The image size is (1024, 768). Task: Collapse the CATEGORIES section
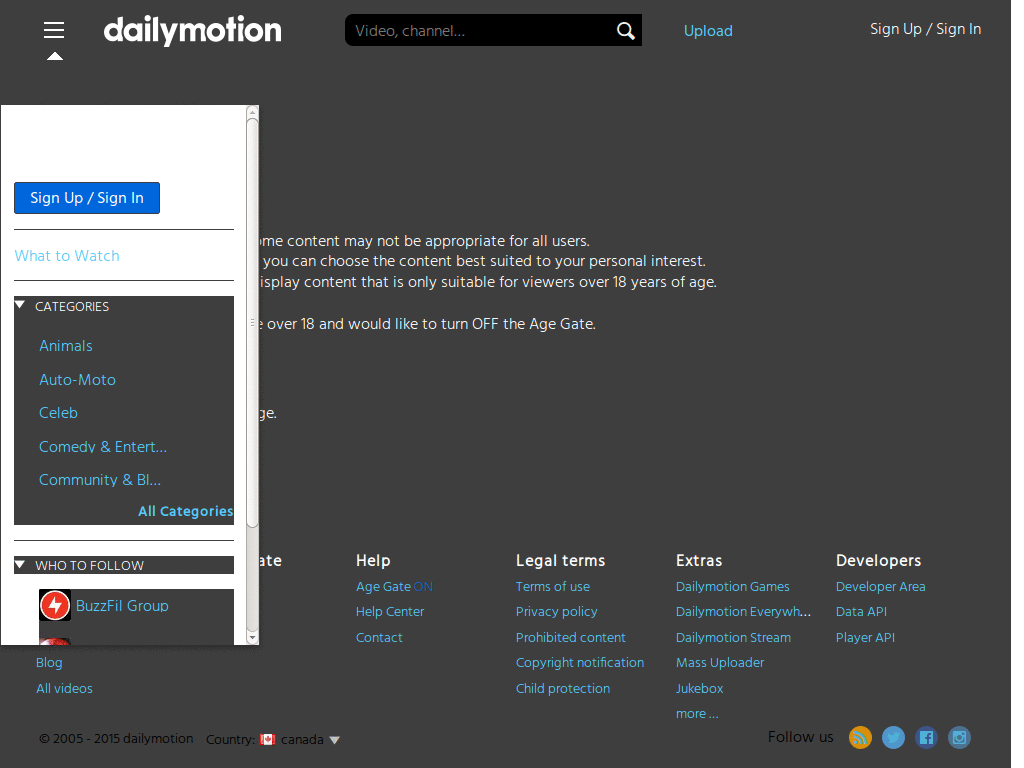click(x=20, y=305)
